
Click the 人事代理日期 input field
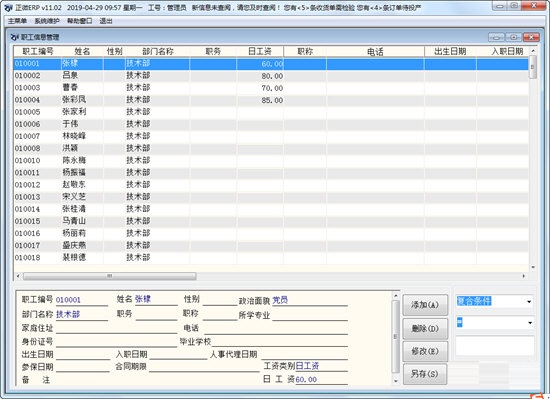[304, 354]
